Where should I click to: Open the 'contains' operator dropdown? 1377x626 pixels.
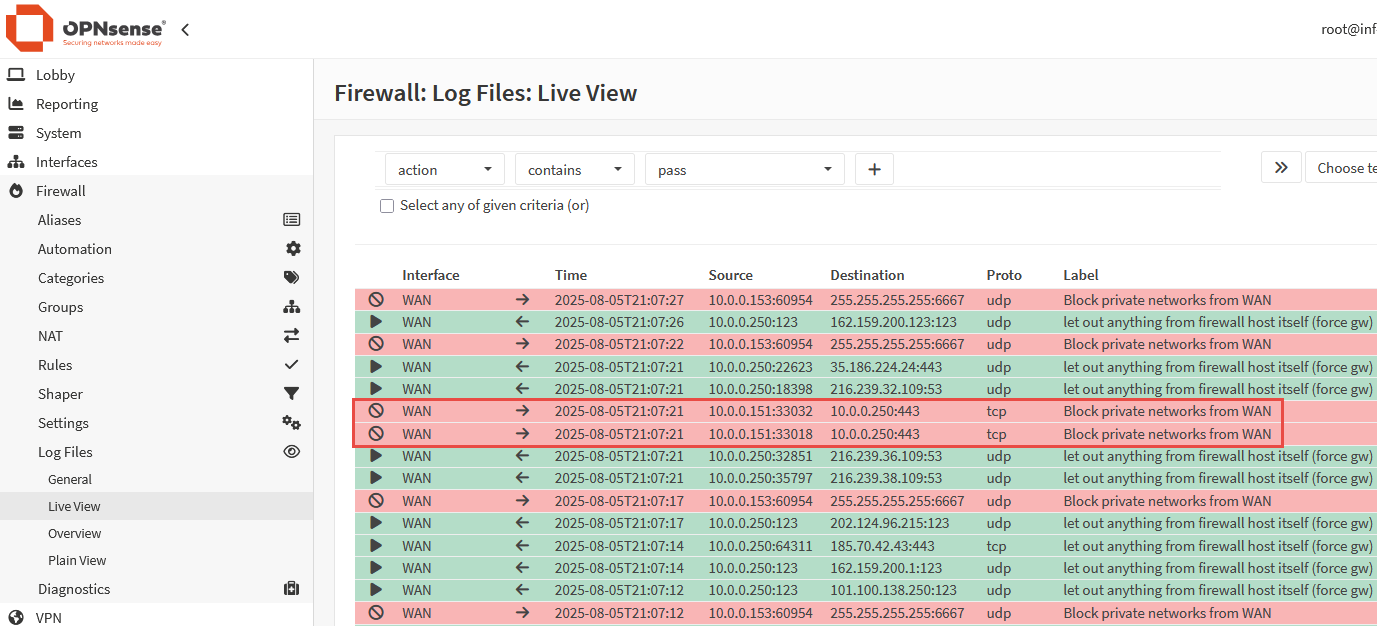[x=574, y=170]
